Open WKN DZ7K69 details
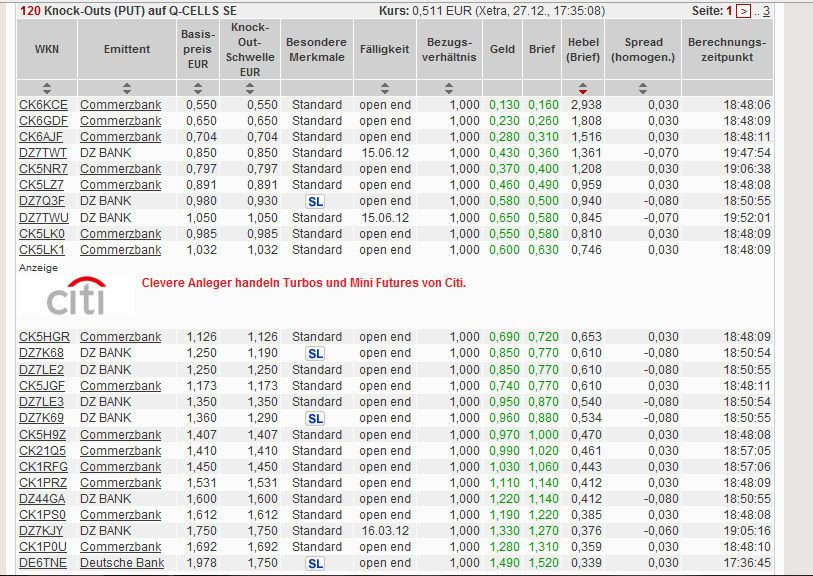This screenshot has height=576, width=813. 41,418
